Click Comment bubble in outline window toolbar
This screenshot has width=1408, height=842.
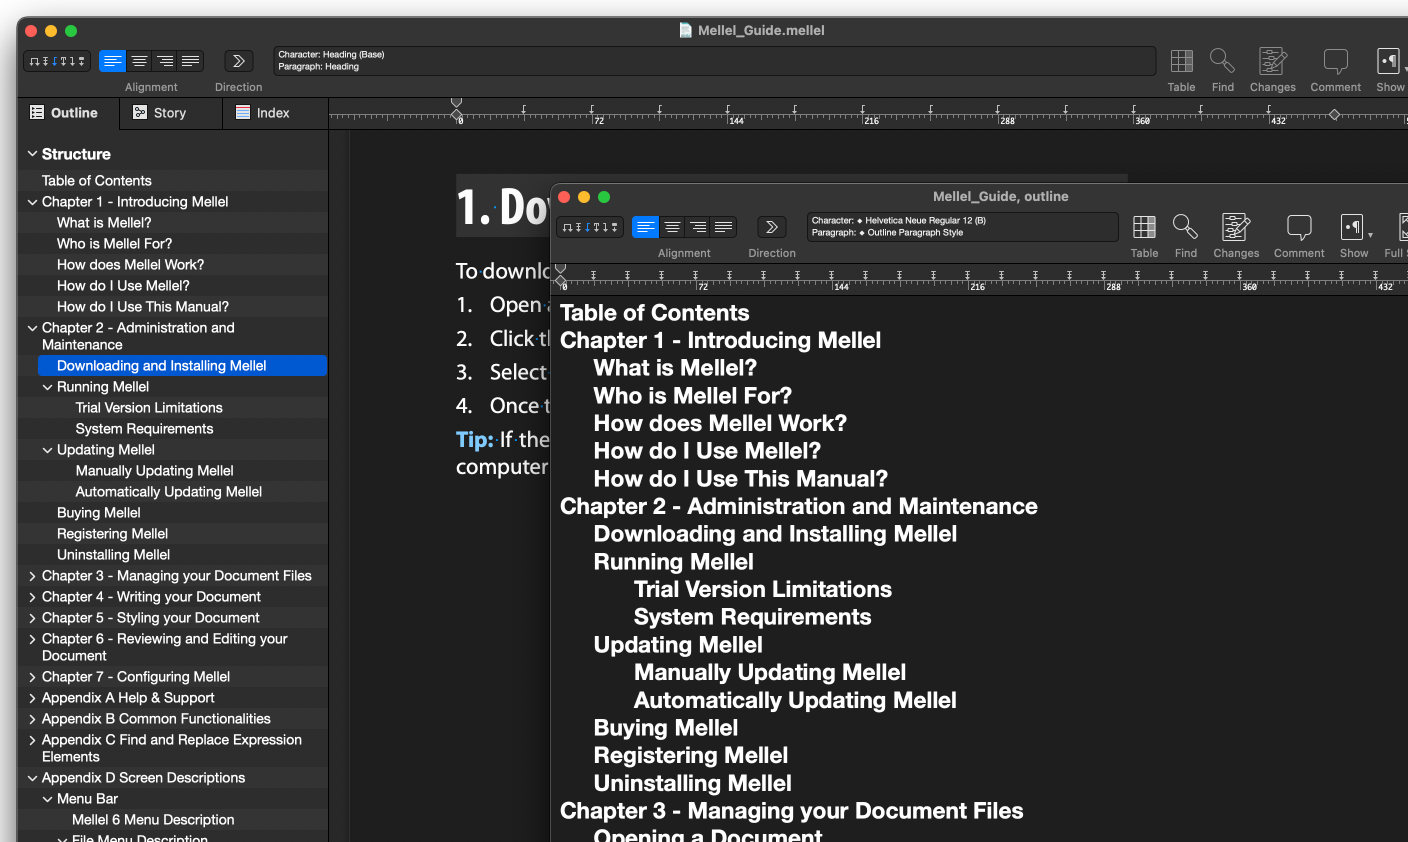coord(1299,227)
